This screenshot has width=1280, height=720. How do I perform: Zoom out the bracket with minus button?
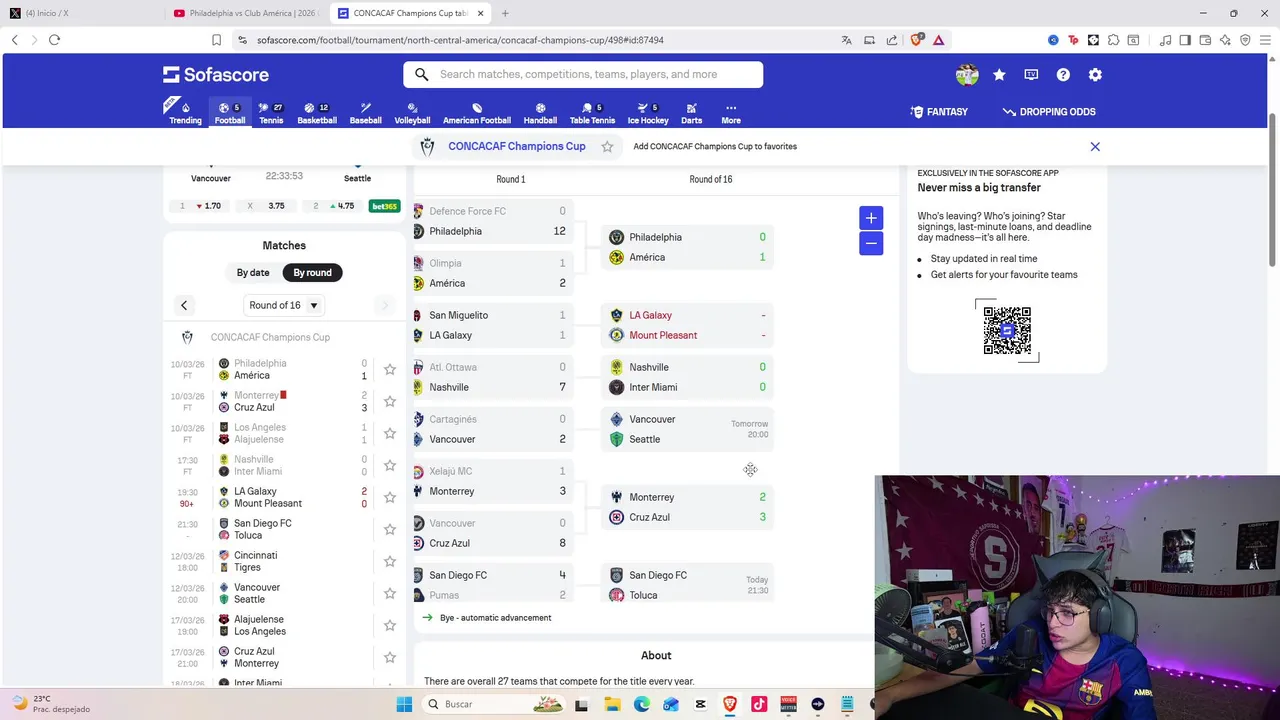pyautogui.click(x=871, y=243)
